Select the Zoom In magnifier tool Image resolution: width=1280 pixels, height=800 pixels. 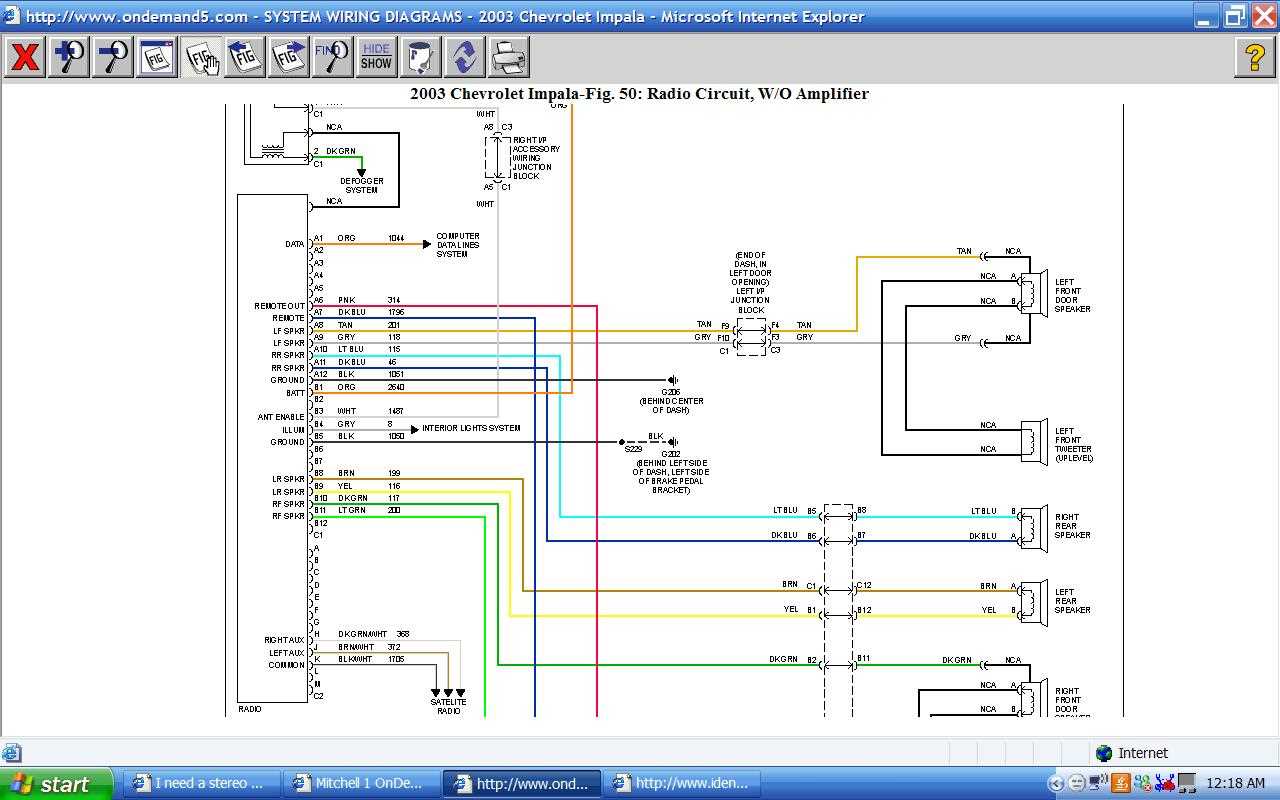coord(68,57)
